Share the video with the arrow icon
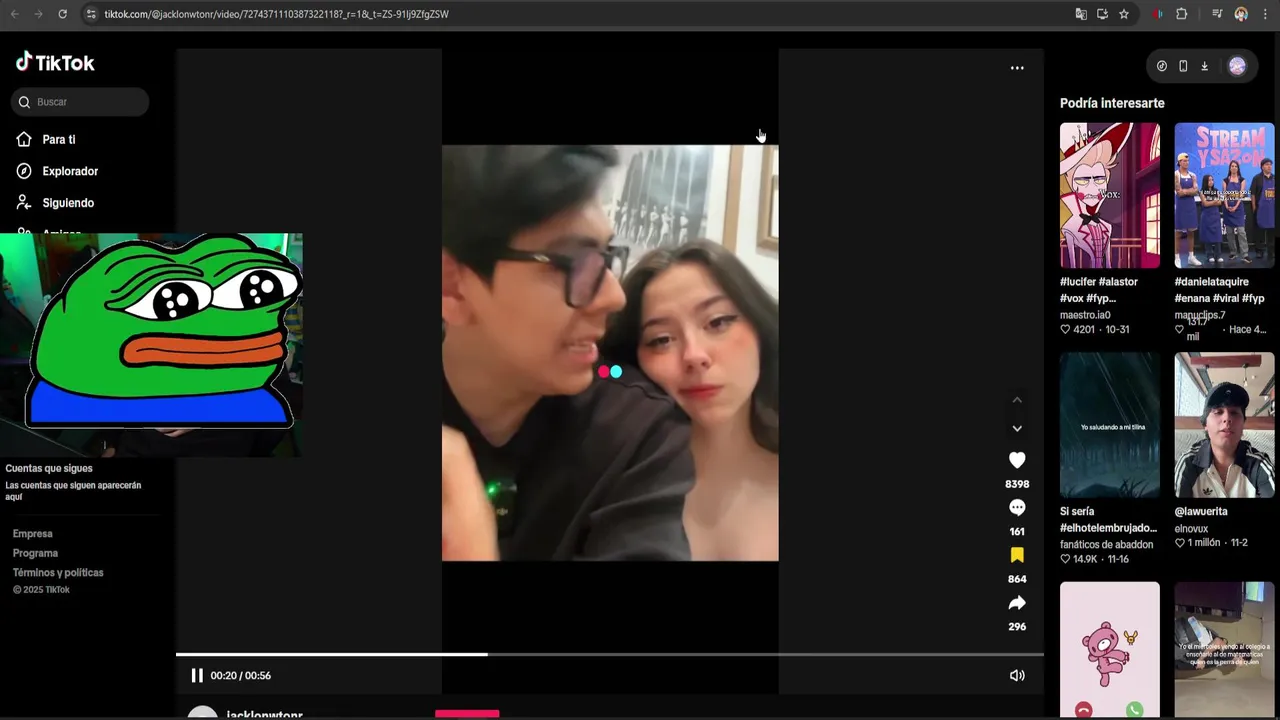The image size is (1280, 720). click(x=1017, y=603)
